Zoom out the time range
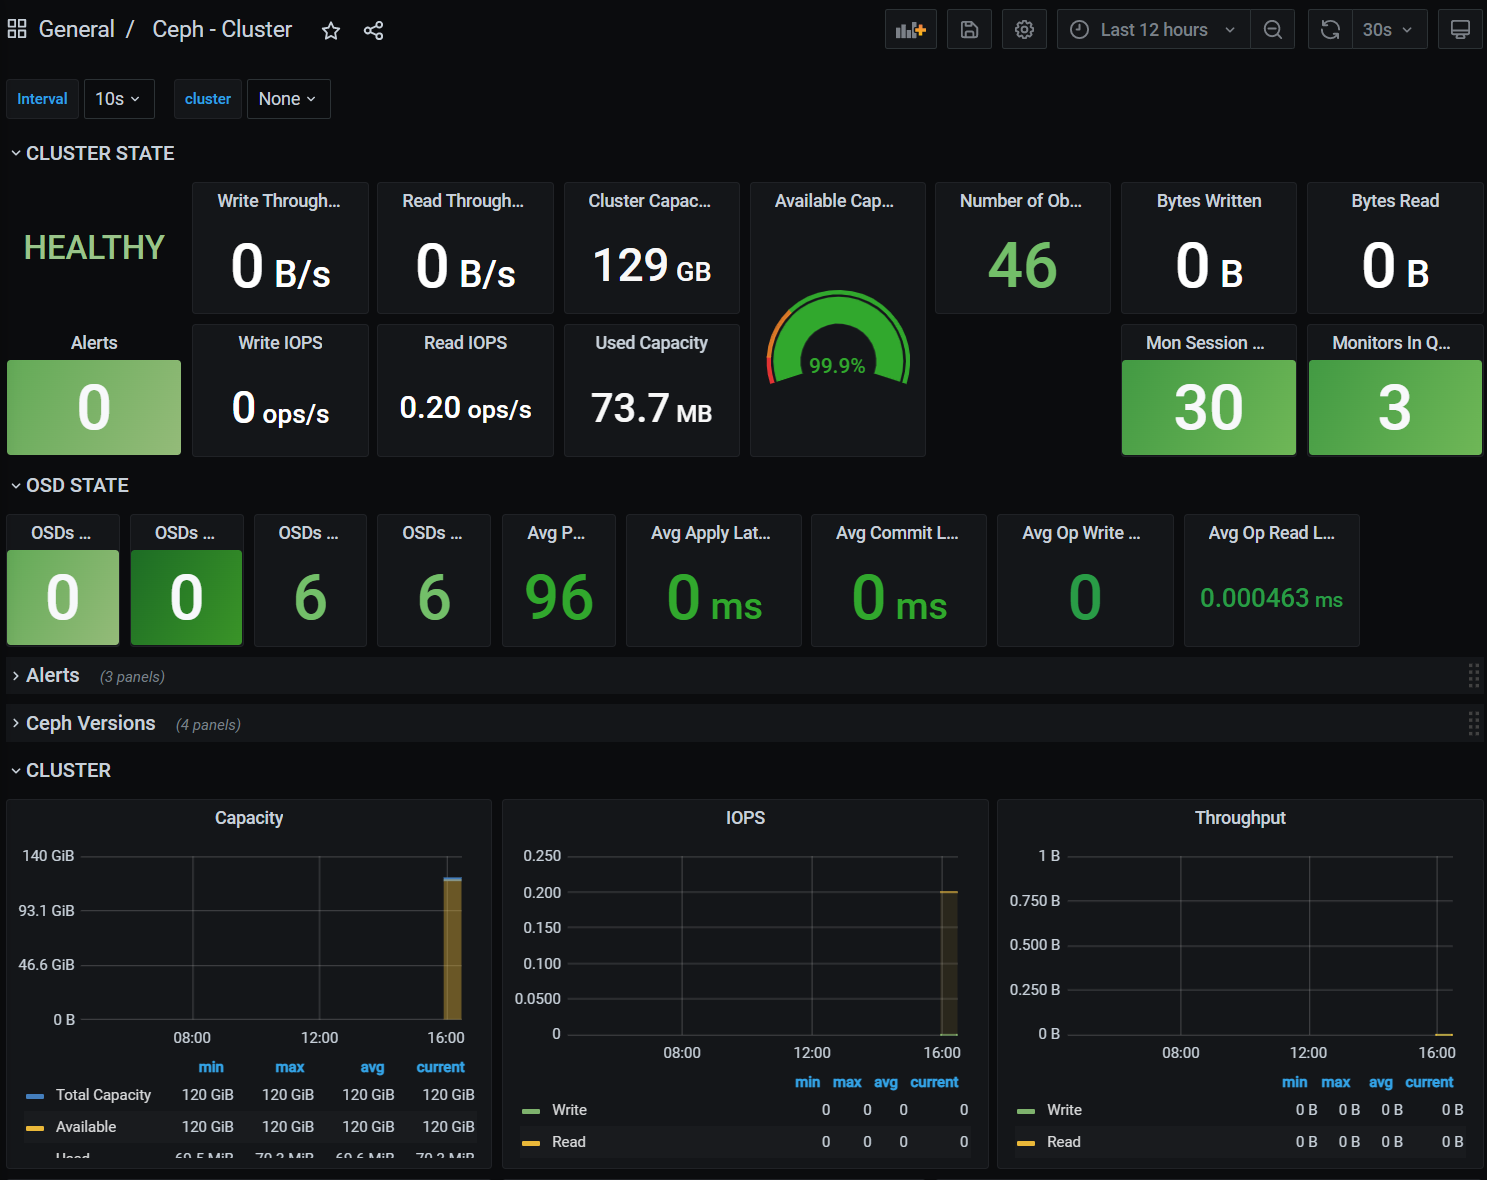This screenshot has width=1487, height=1180. click(1273, 30)
